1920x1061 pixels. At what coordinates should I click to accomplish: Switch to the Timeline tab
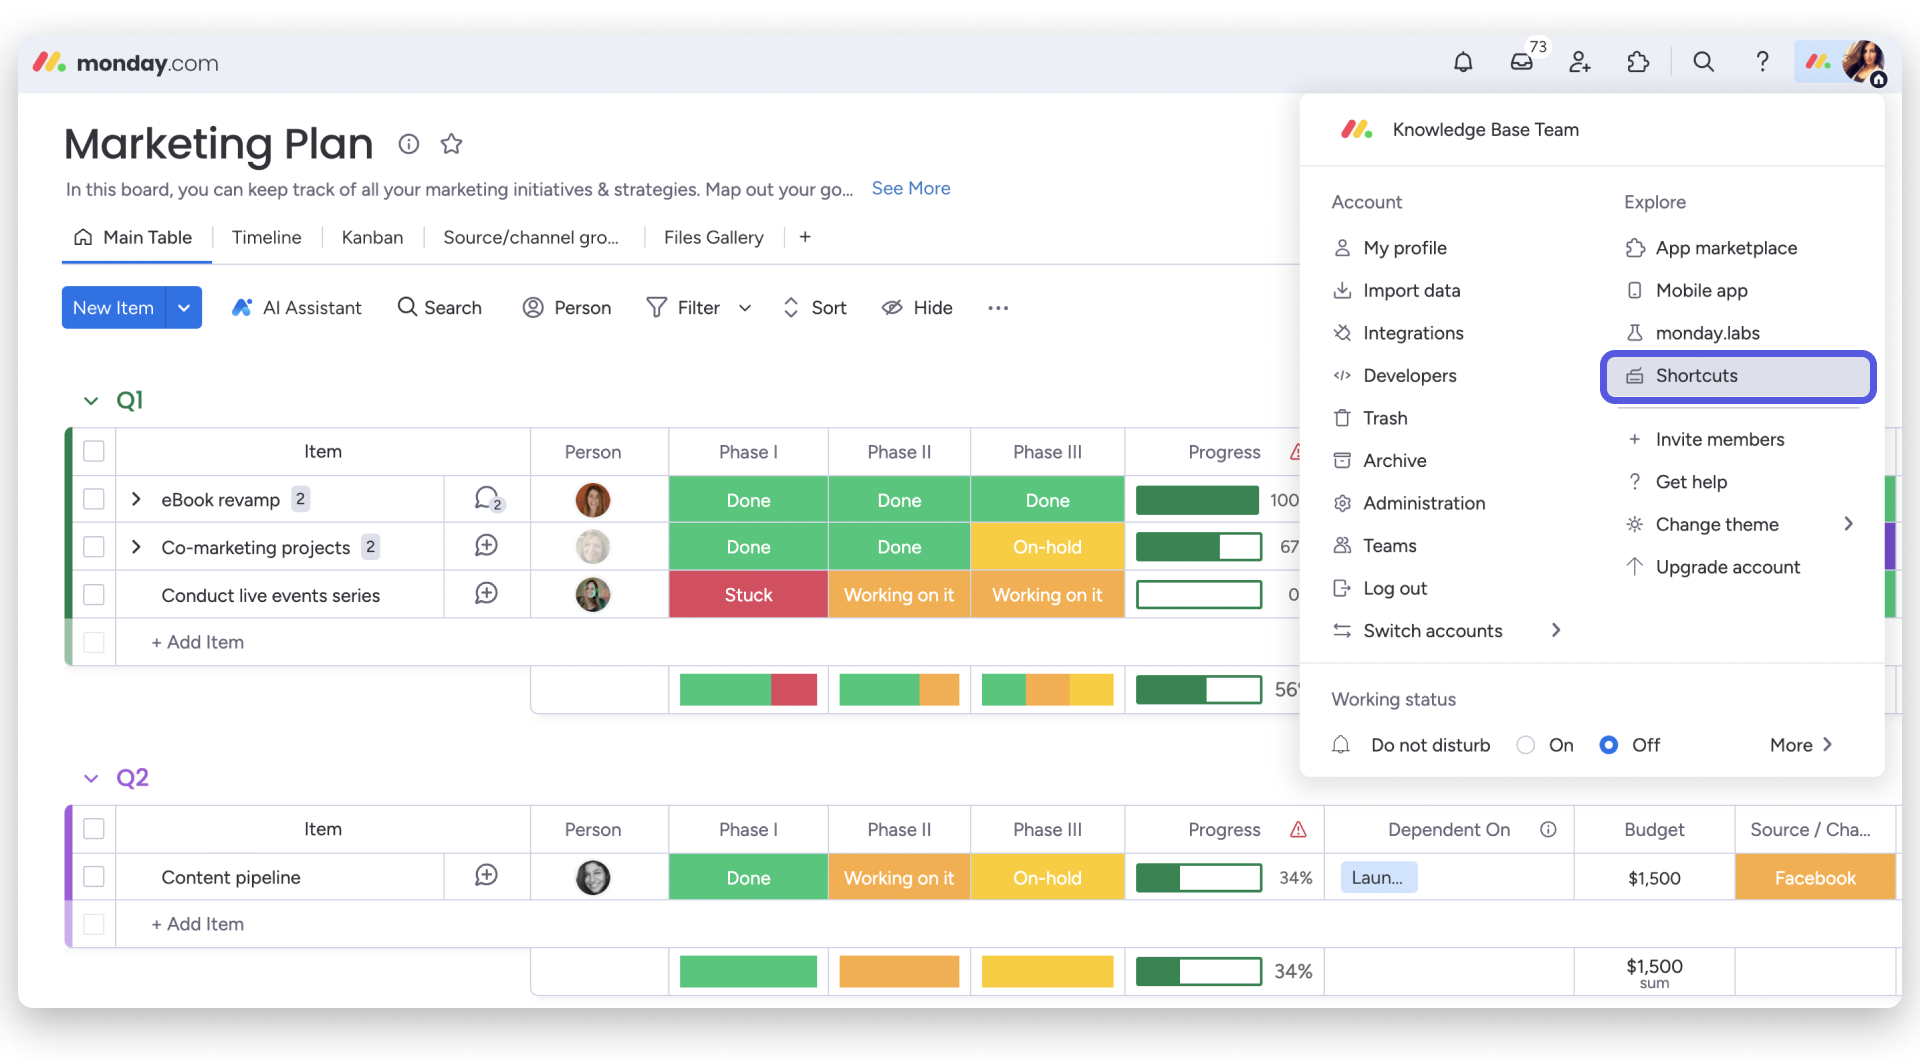pyautogui.click(x=267, y=237)
